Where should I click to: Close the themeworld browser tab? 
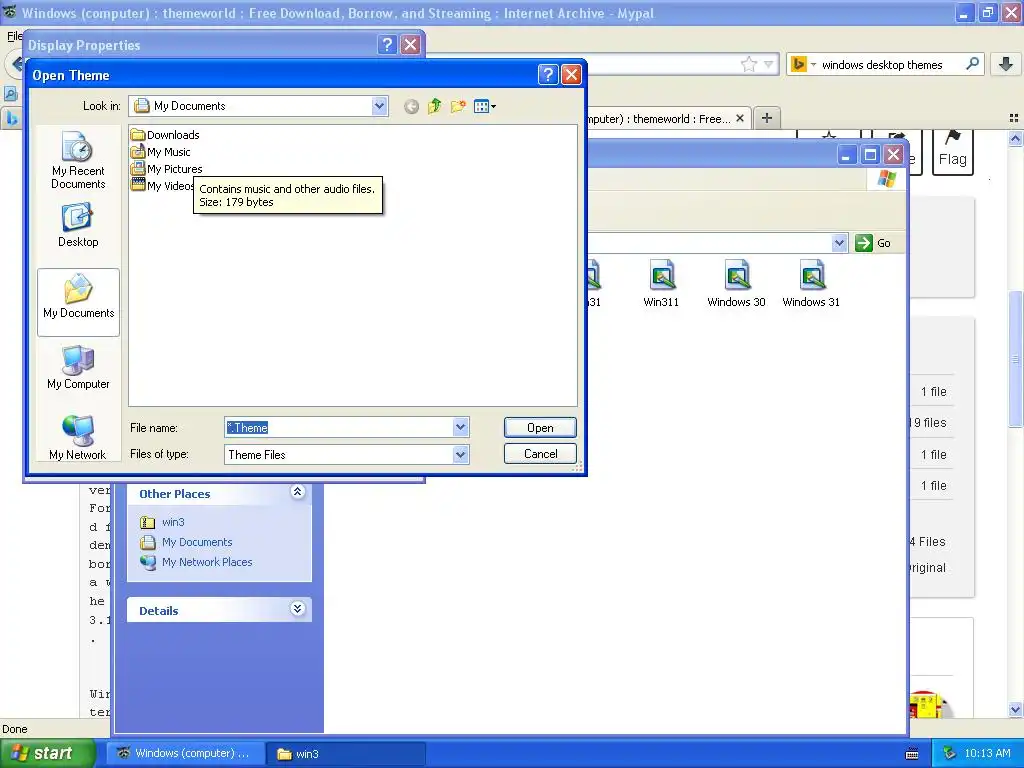click(740, 118)
